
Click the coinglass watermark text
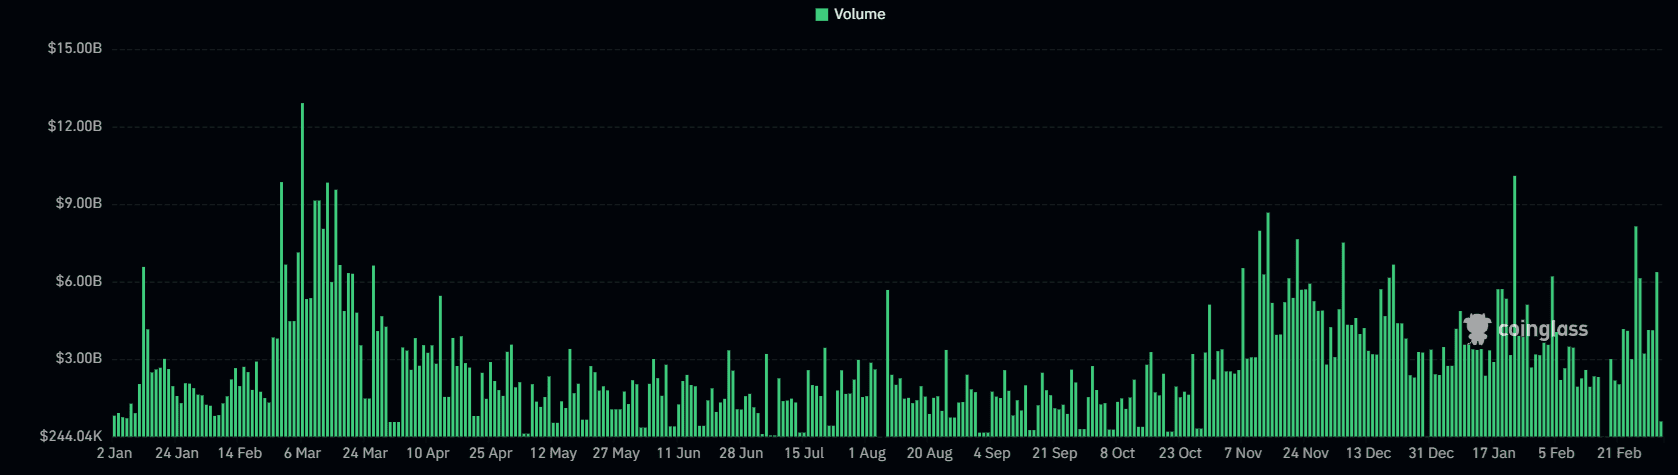[1541, 330]
